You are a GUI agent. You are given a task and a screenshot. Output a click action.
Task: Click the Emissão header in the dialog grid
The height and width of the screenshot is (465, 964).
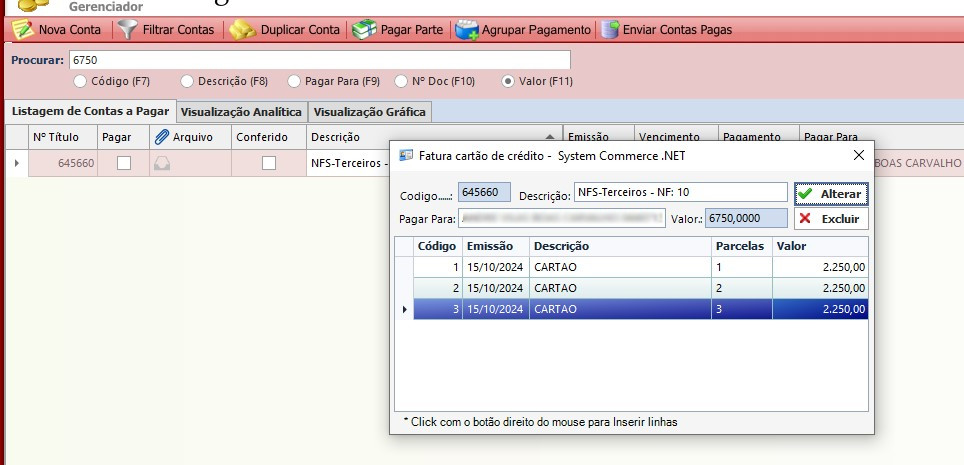click(x=496, y=247)
